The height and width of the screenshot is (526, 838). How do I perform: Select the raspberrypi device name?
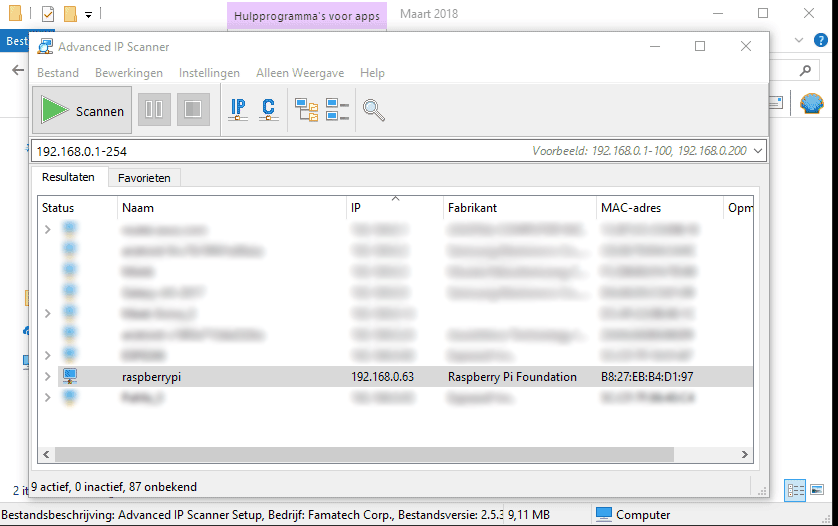tap(151, 377)
